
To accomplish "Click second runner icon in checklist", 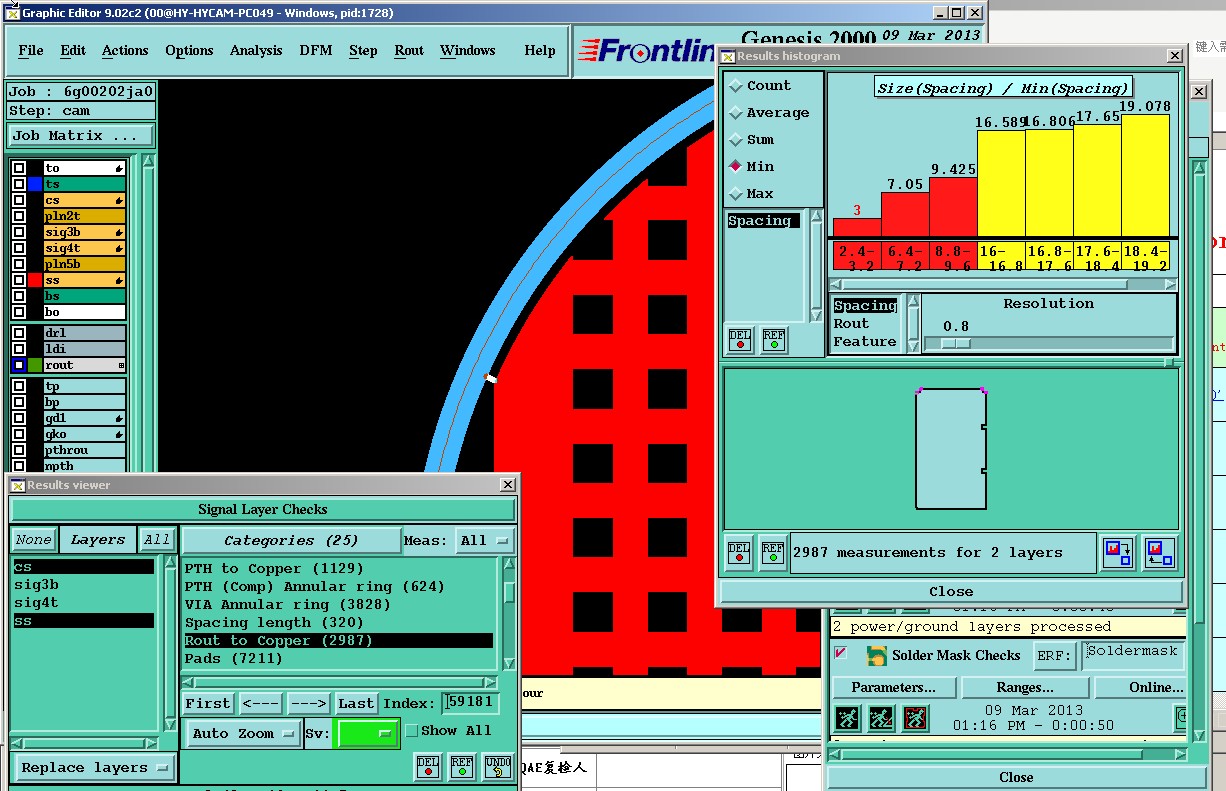I will (x=881, y=718).
